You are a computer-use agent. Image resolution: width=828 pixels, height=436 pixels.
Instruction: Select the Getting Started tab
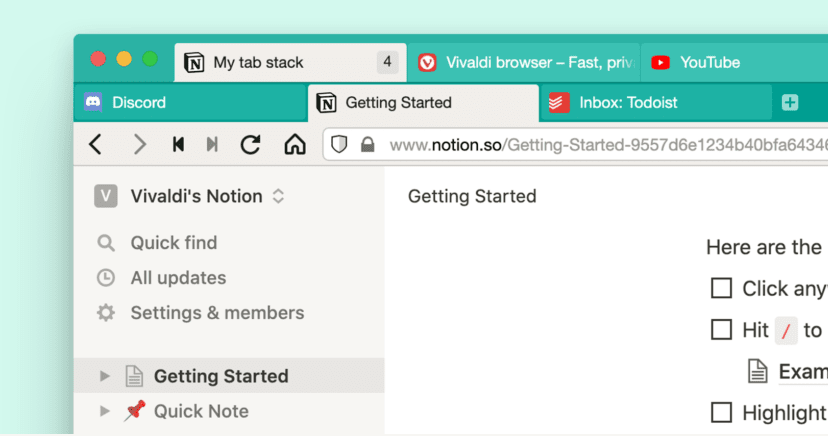pyautogui.click(x=424, y=102)
